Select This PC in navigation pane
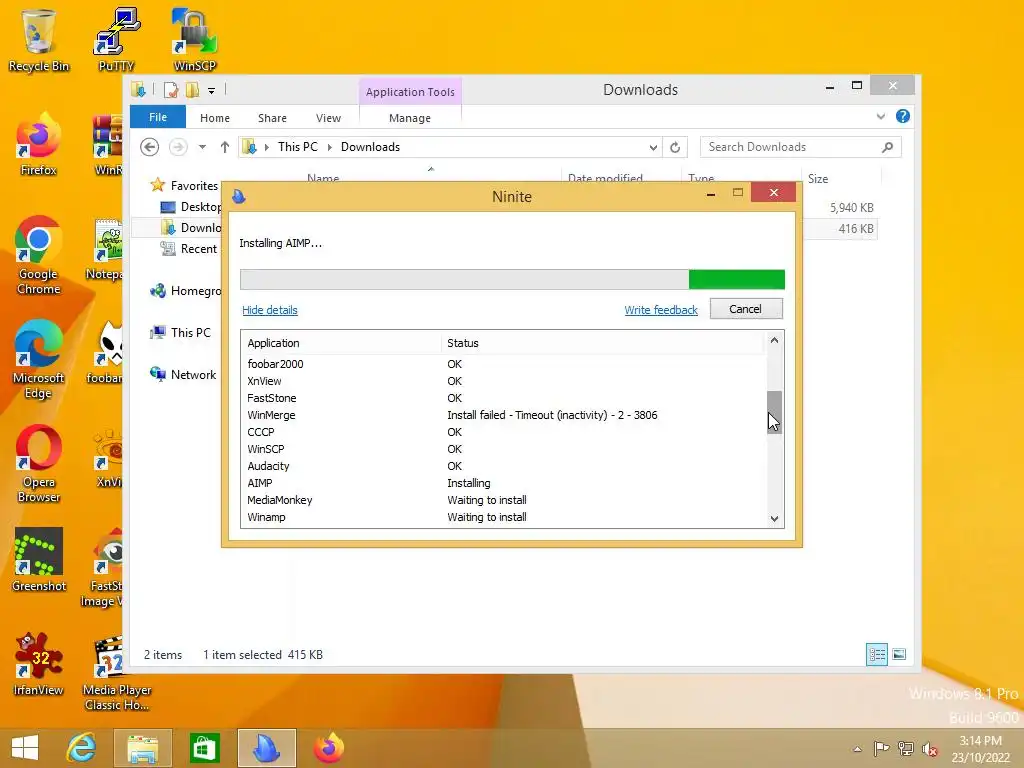 [180, 332]
